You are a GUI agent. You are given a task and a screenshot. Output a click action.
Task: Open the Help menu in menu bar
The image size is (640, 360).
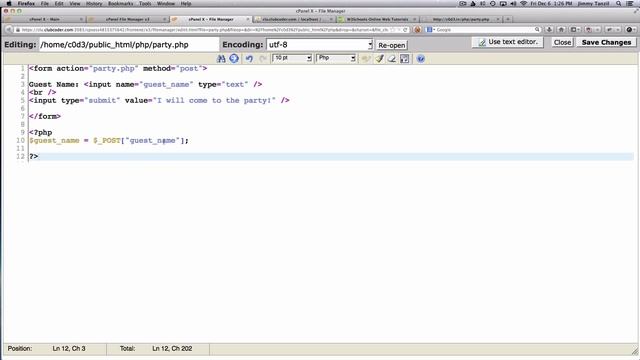click(186, 4)
